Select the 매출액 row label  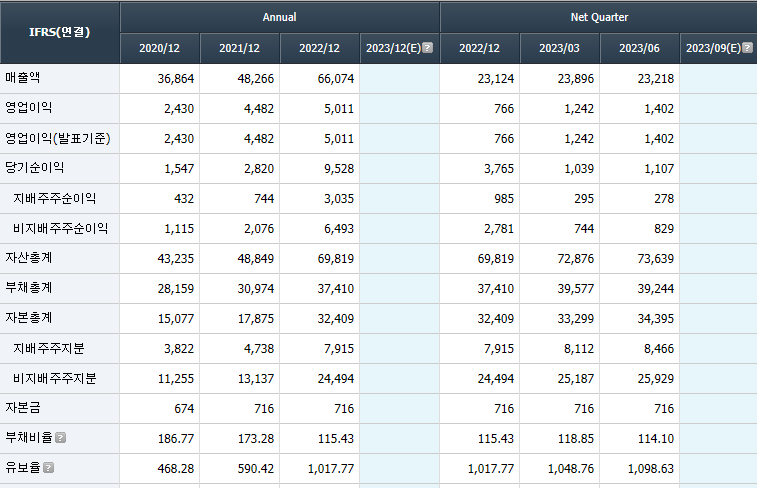point(23,78)
